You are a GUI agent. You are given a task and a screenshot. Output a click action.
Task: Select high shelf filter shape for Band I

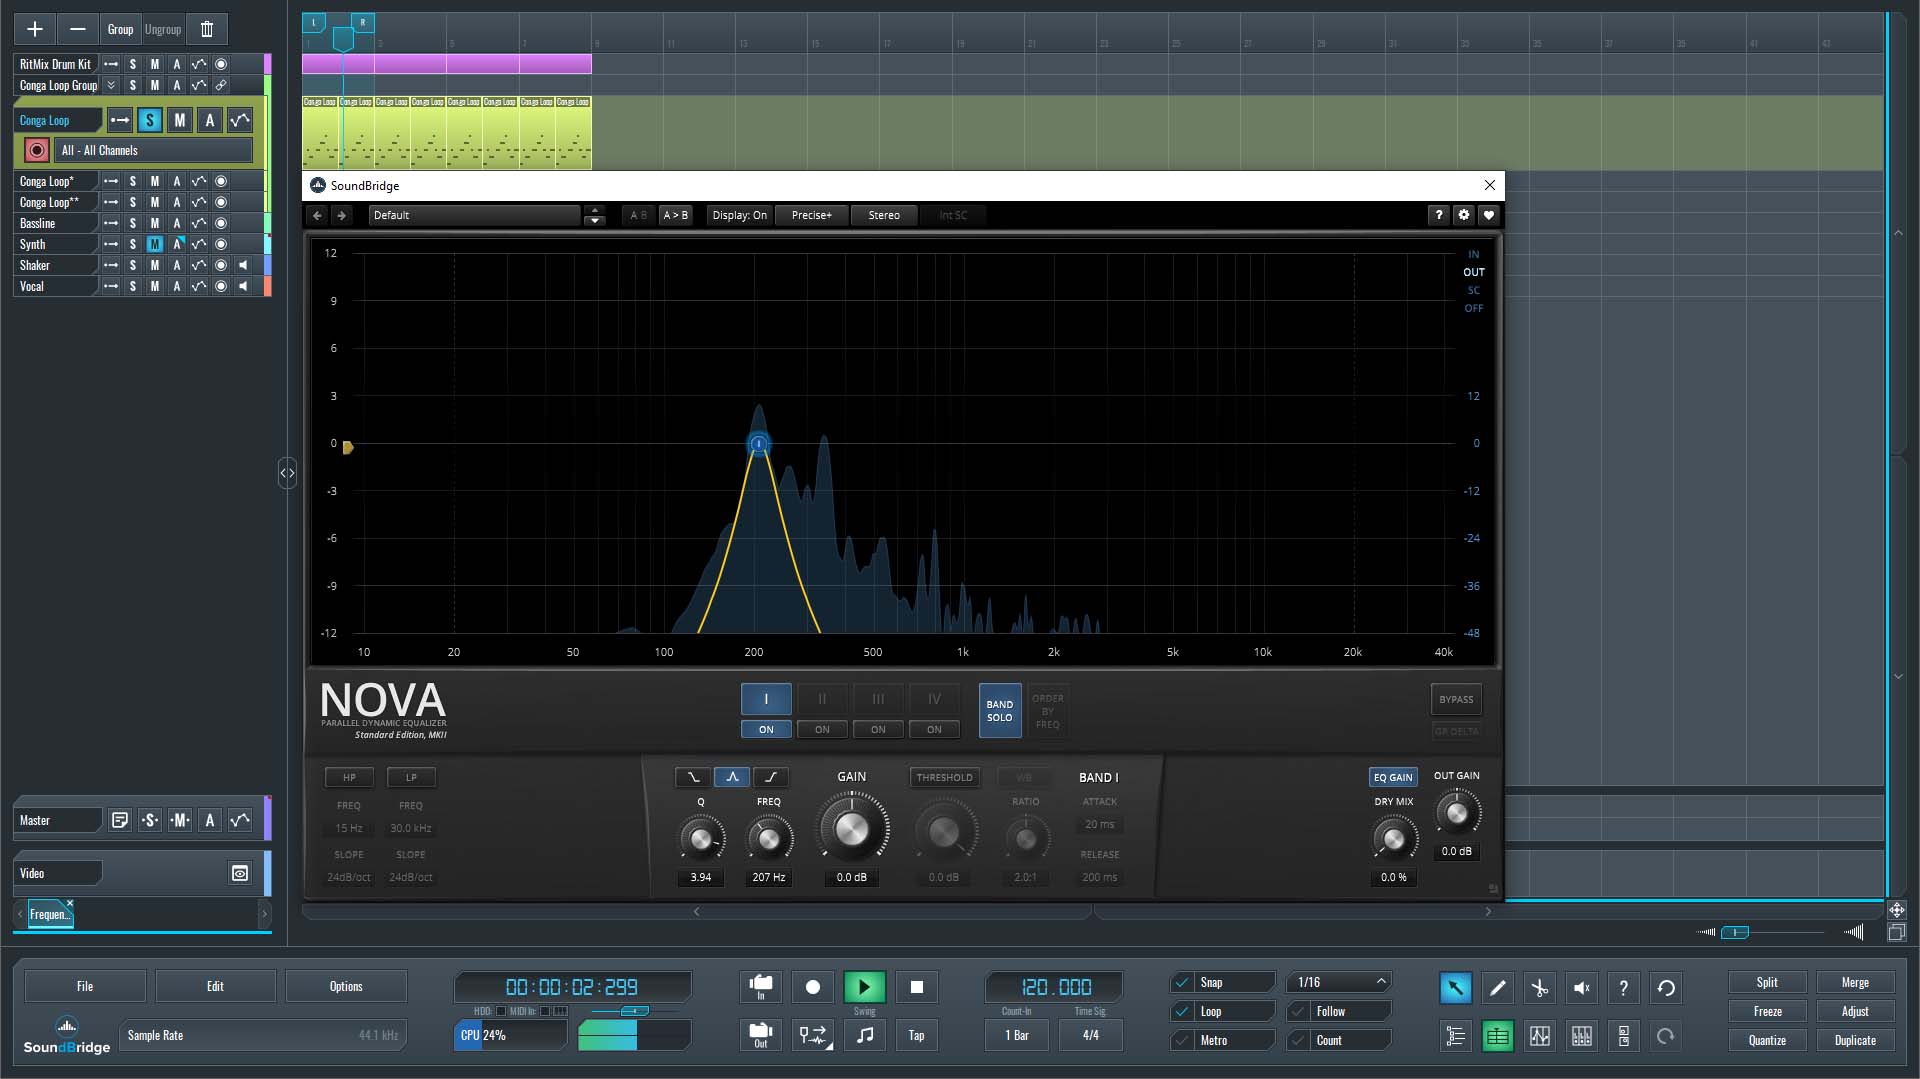(x=771, y=777)
